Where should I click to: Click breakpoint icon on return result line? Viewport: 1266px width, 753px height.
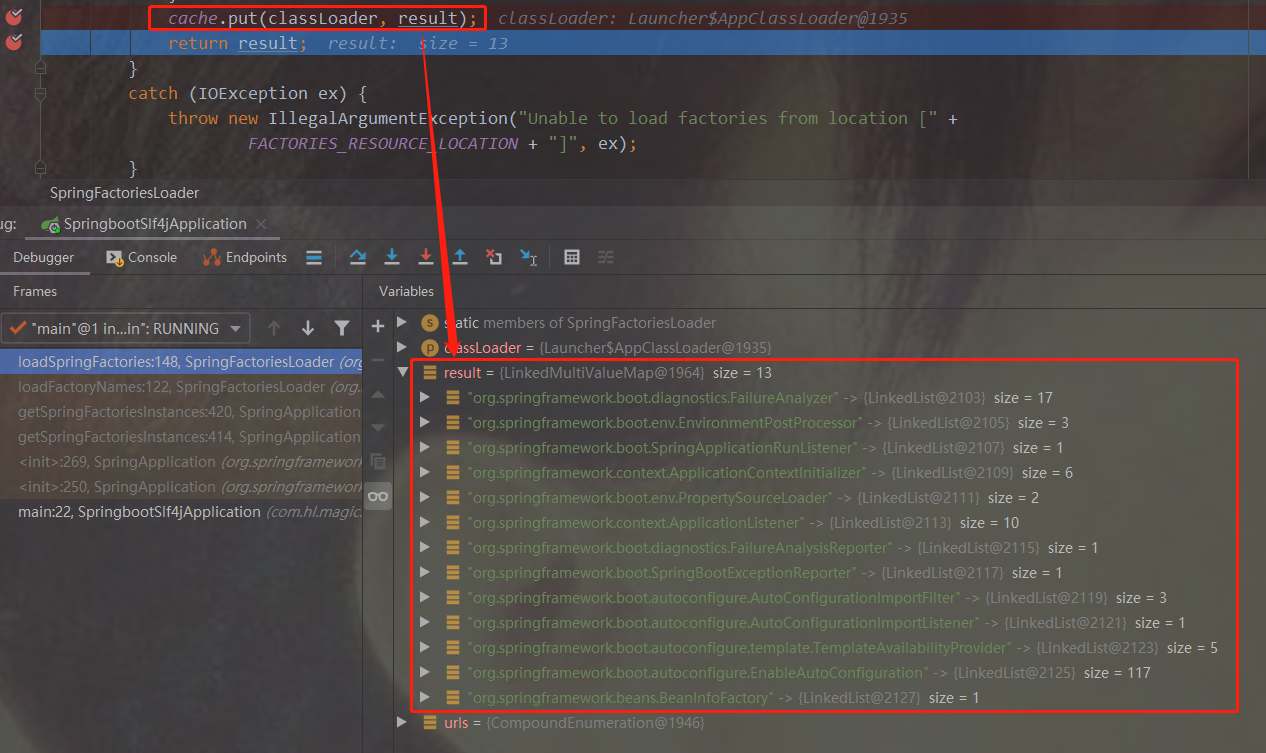point(14,42)
